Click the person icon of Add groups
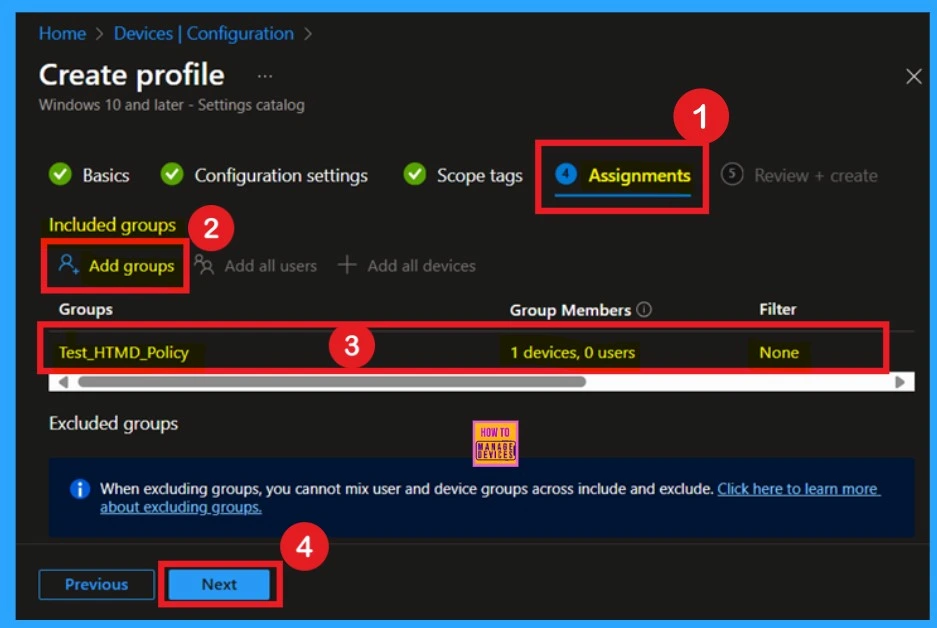The height and width of the screenshot is (628, 937). tap(68, 264)
